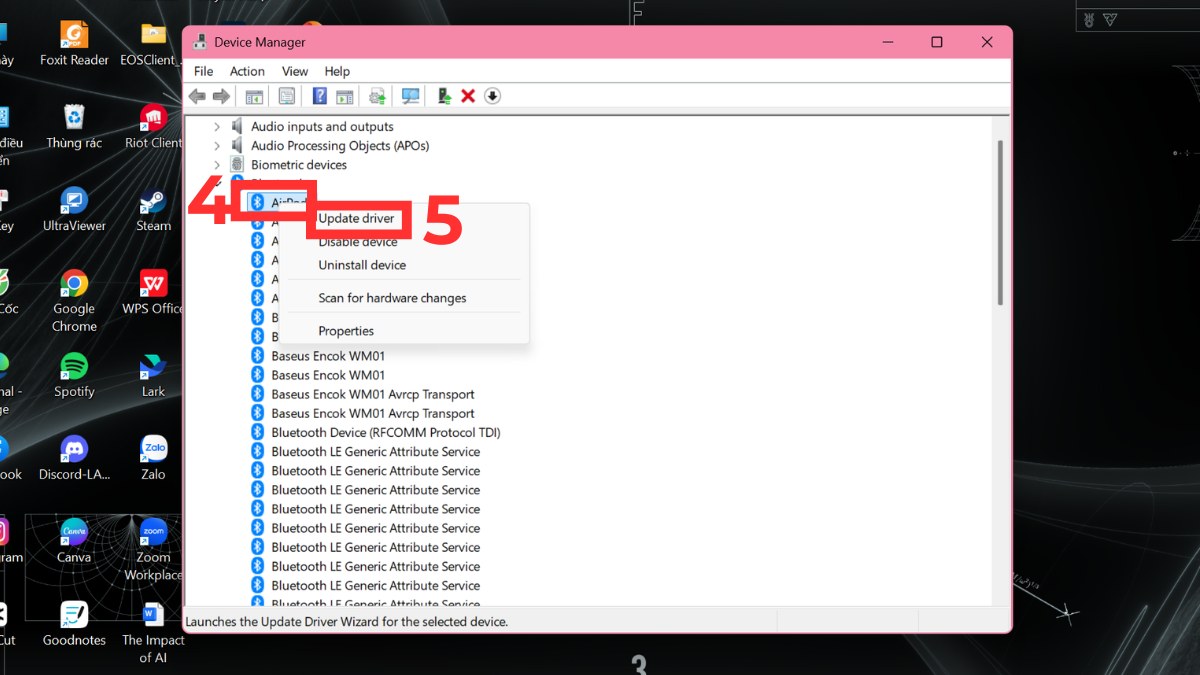Select the Thùng rác recycle bin icon
This screenshot has width=1200, height=675.
click(74, 126)
